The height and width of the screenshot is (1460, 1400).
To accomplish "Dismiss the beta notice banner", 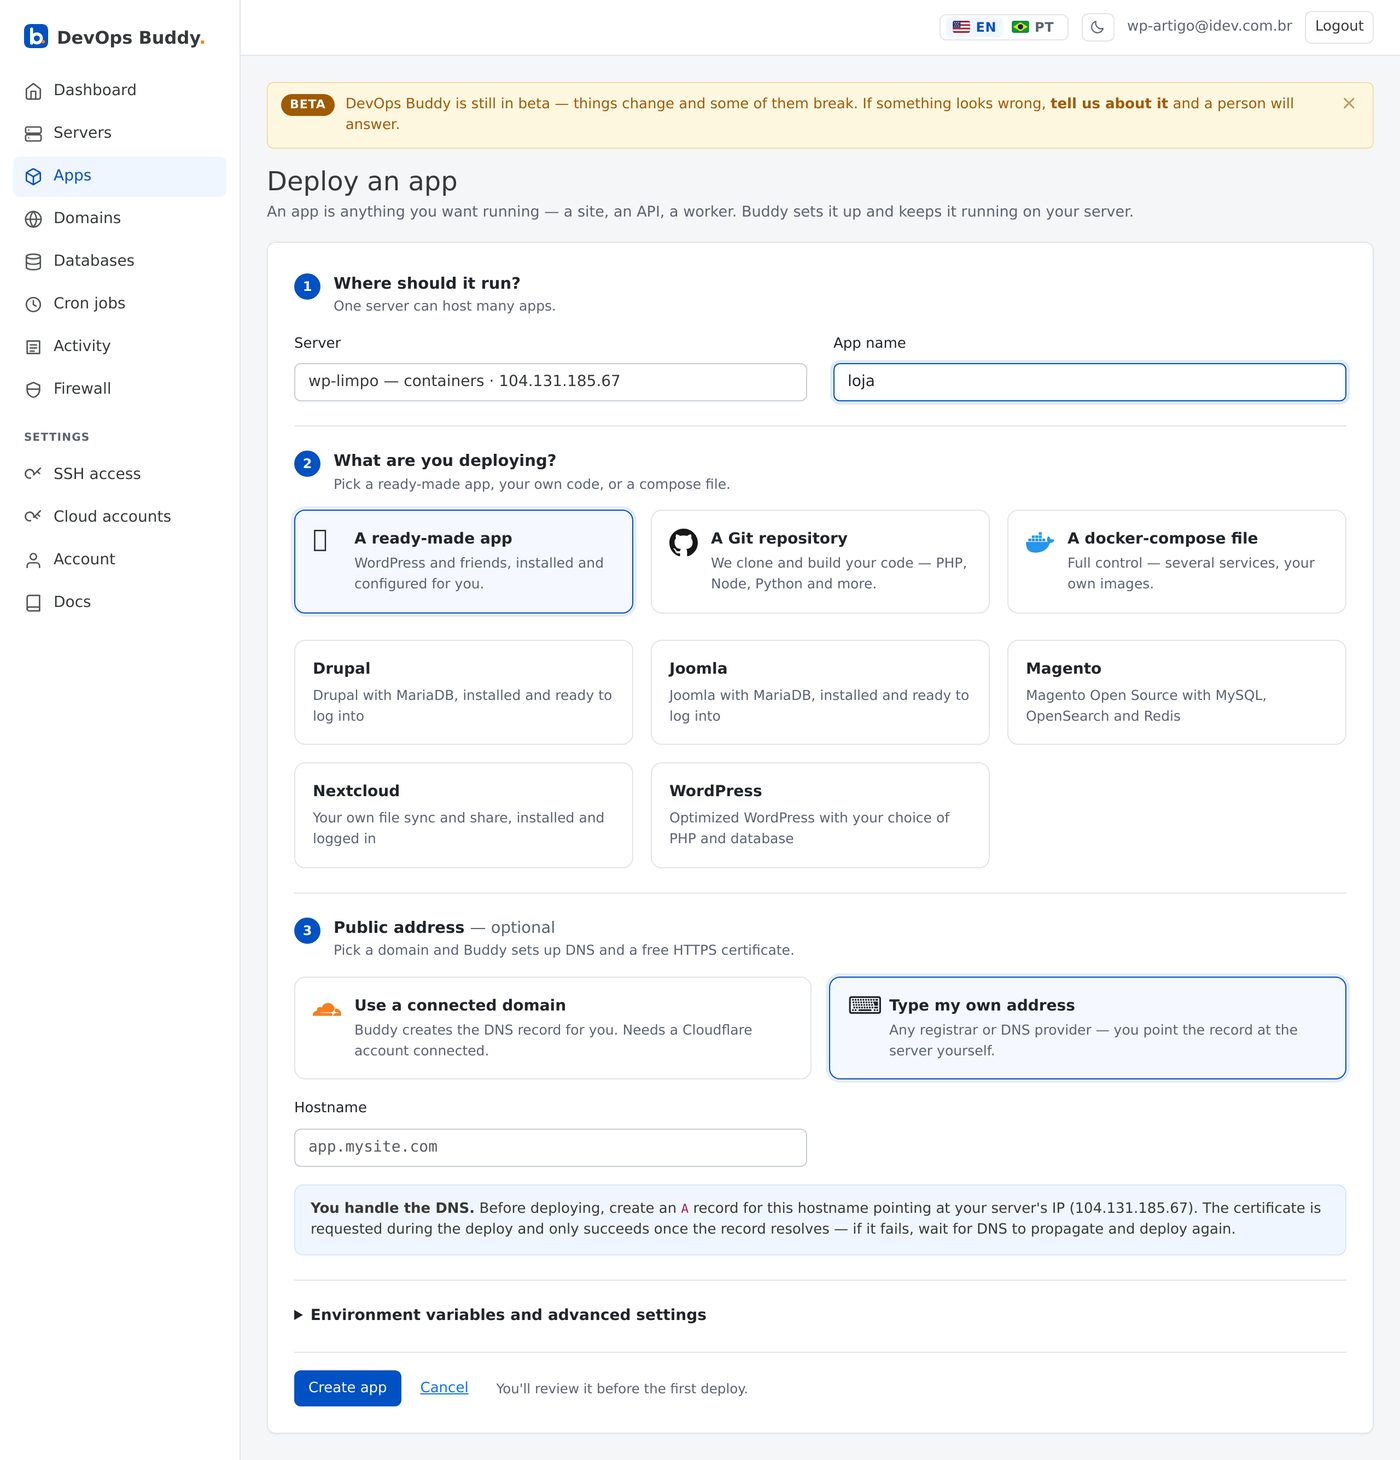I will 1349,103.
